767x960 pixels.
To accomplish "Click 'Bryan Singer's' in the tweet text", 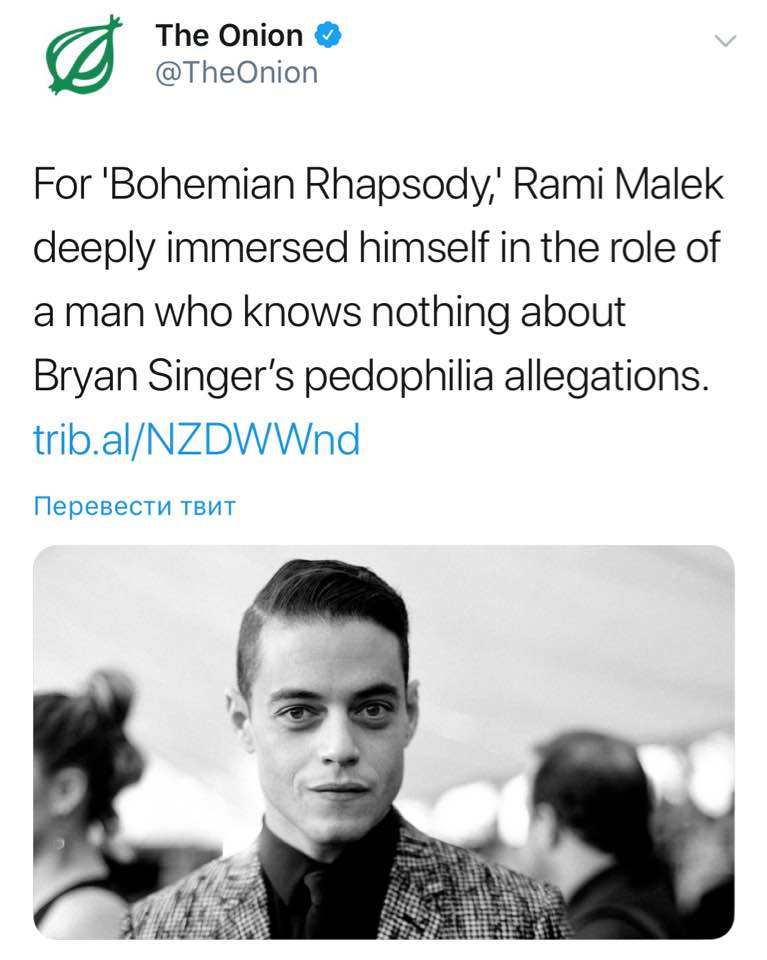I will coord(167,375).
